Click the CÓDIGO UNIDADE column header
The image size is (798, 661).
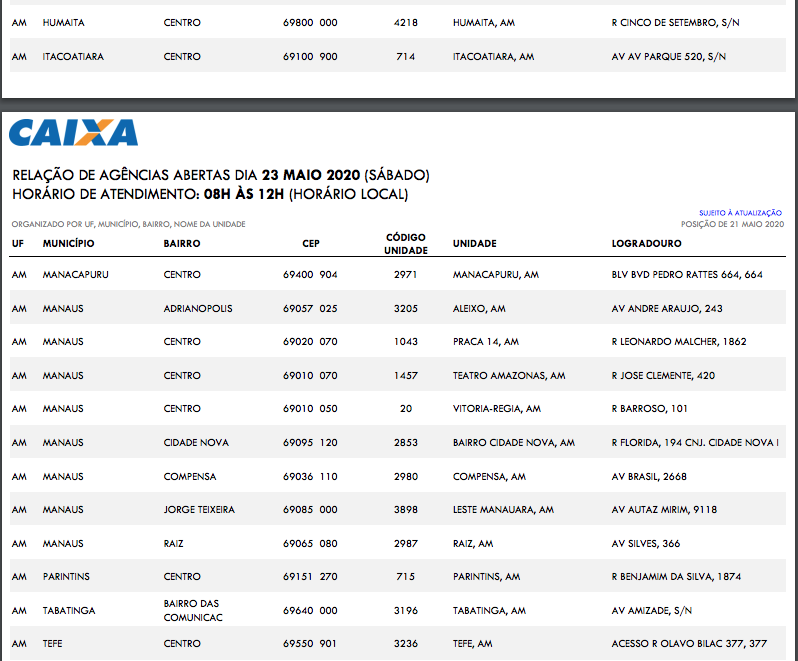[406, 244]
